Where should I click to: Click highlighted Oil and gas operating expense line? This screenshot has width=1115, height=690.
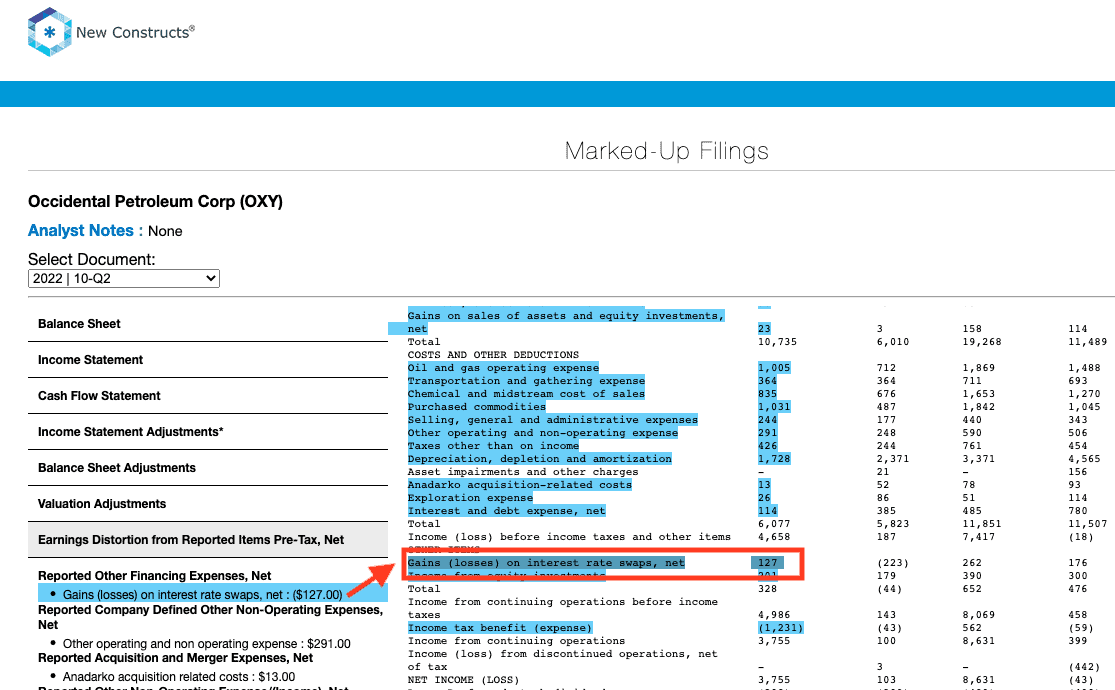[503, 368]
